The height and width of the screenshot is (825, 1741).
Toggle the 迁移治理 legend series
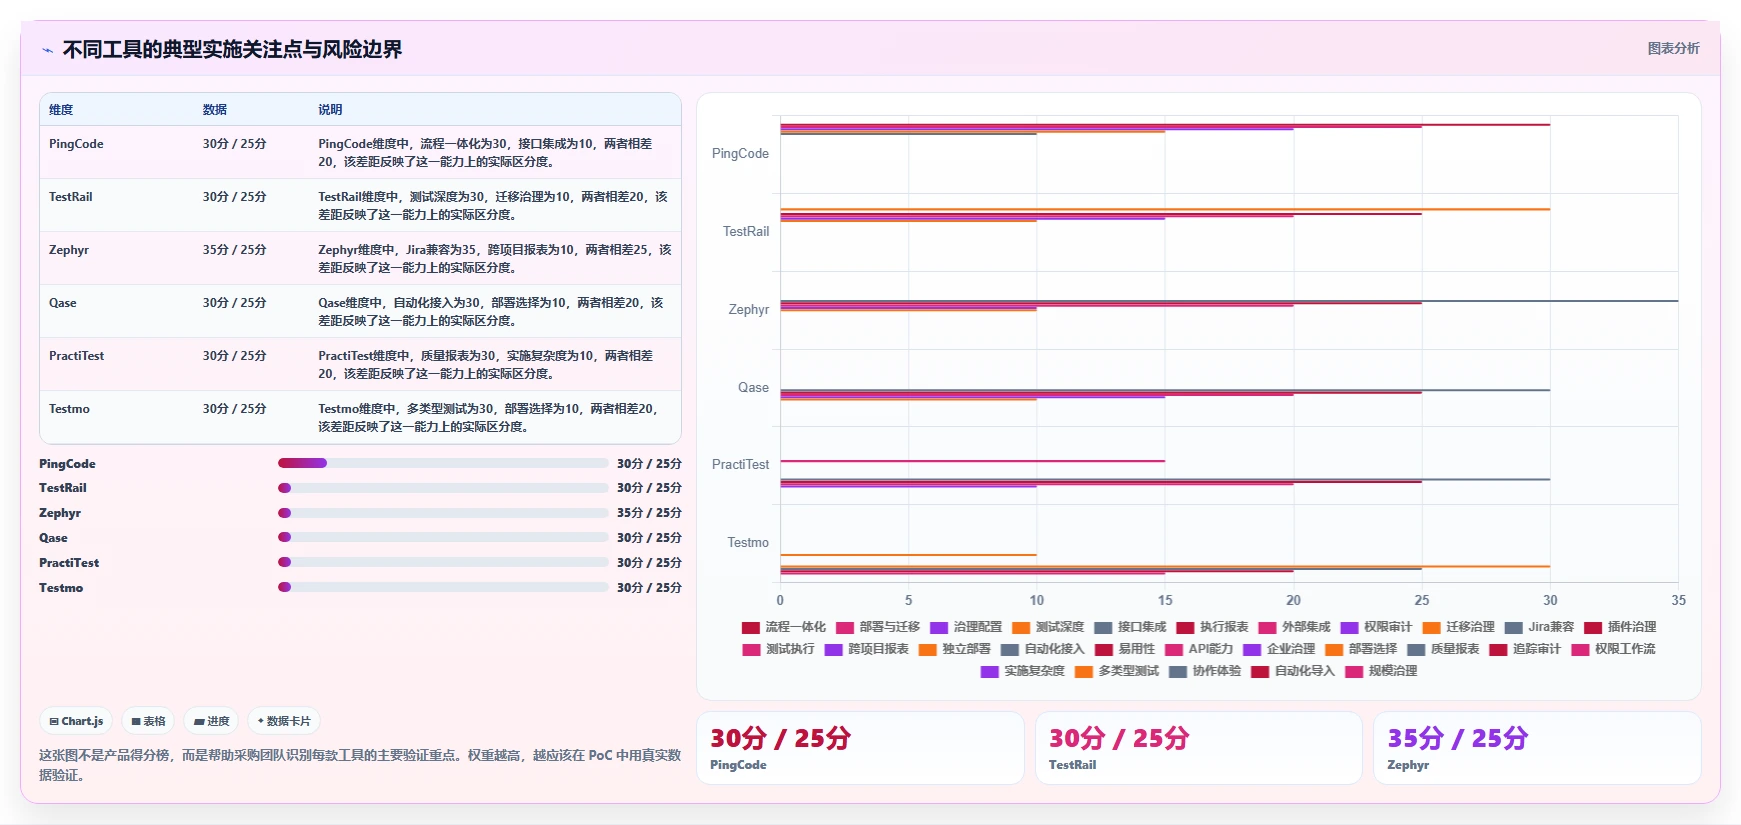click(1458, 627)
